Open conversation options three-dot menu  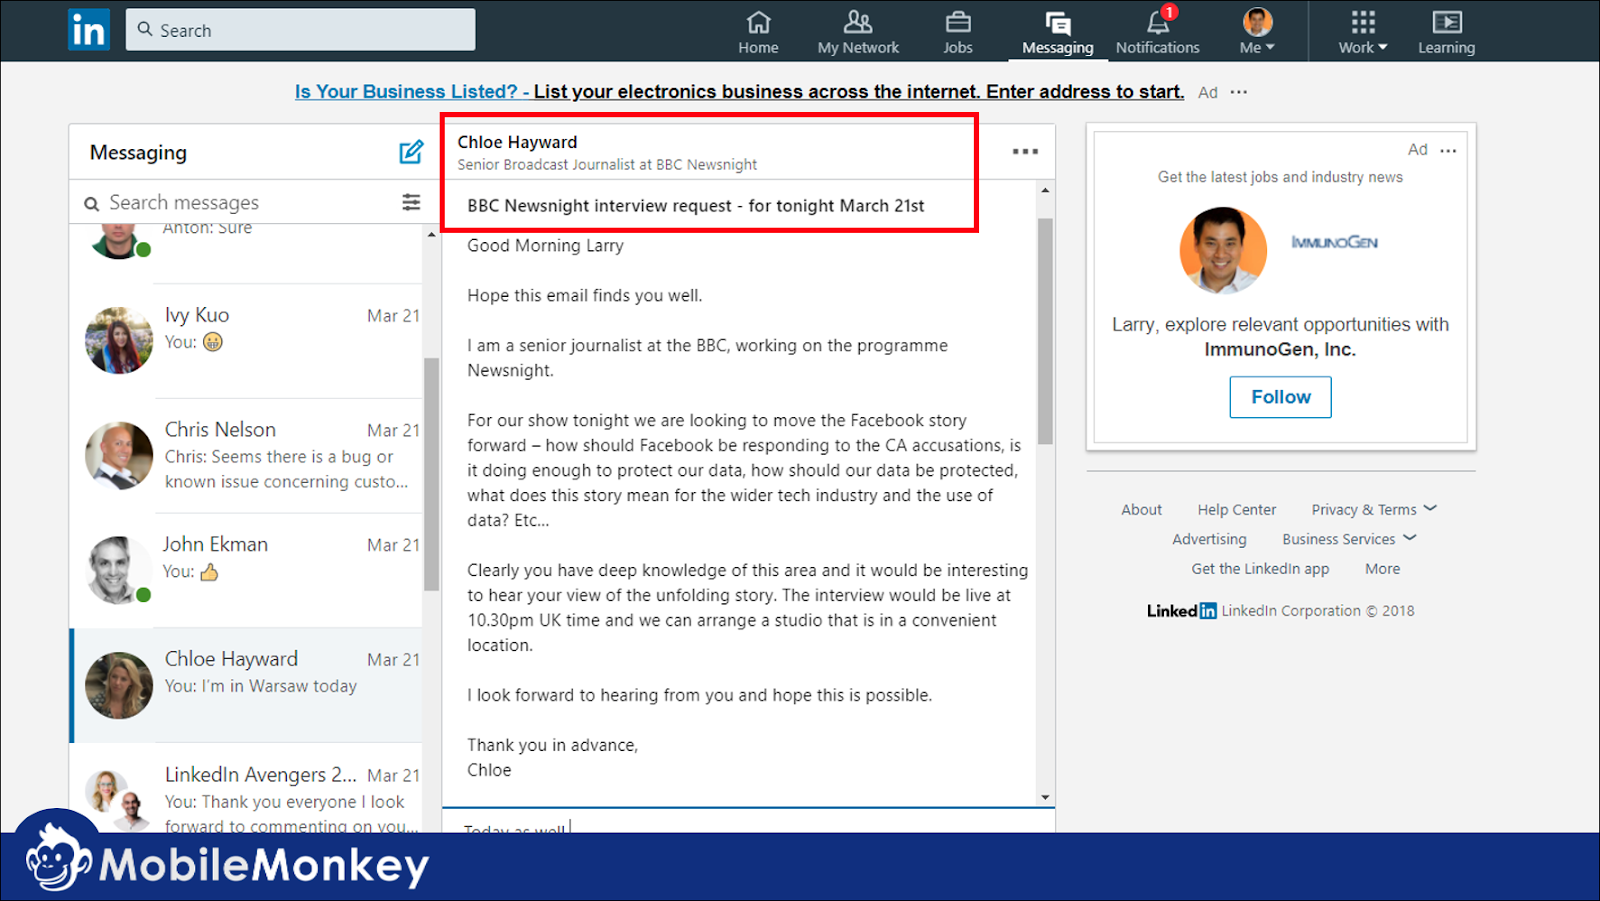(x=1025, y=152)
